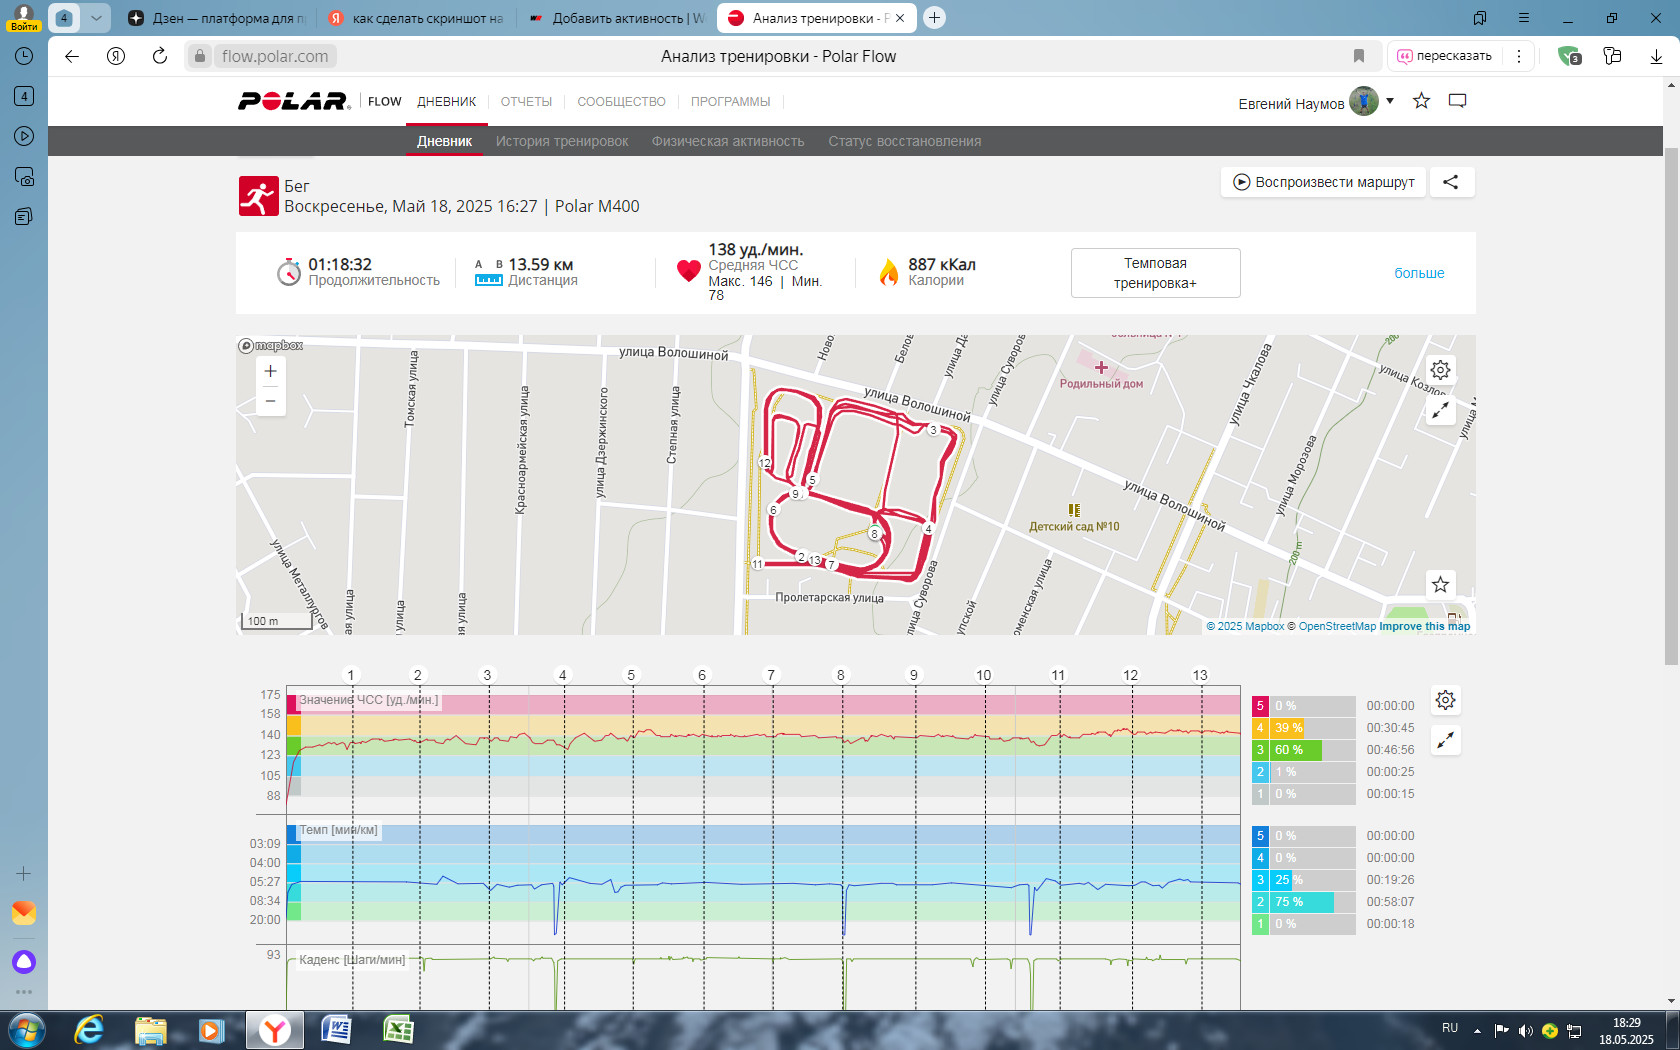Open Yandex Mail in the sidebar

(x=24, y=913)
